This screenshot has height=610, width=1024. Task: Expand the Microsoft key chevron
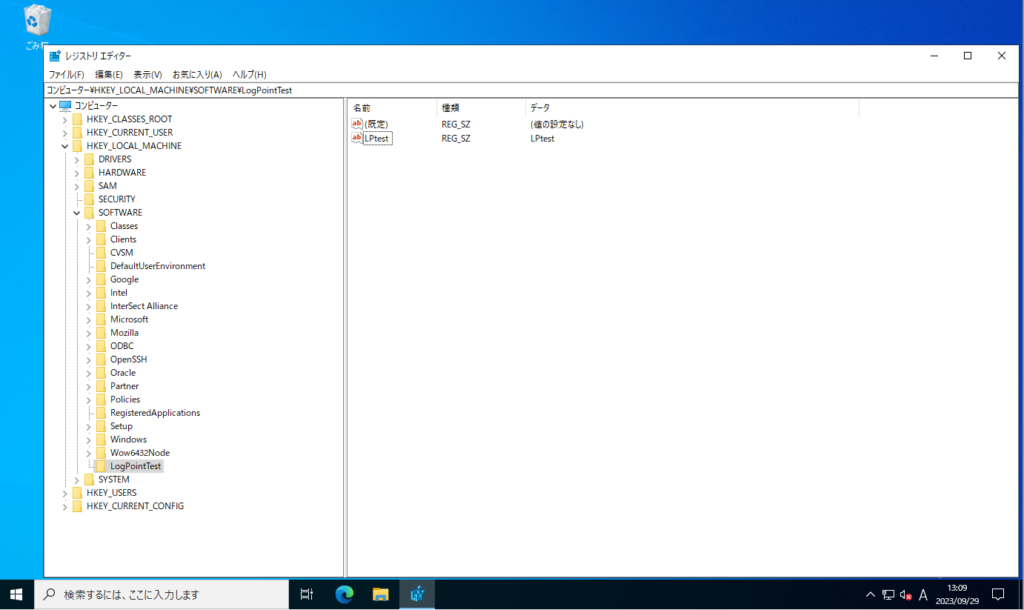[x=88, y=320]
